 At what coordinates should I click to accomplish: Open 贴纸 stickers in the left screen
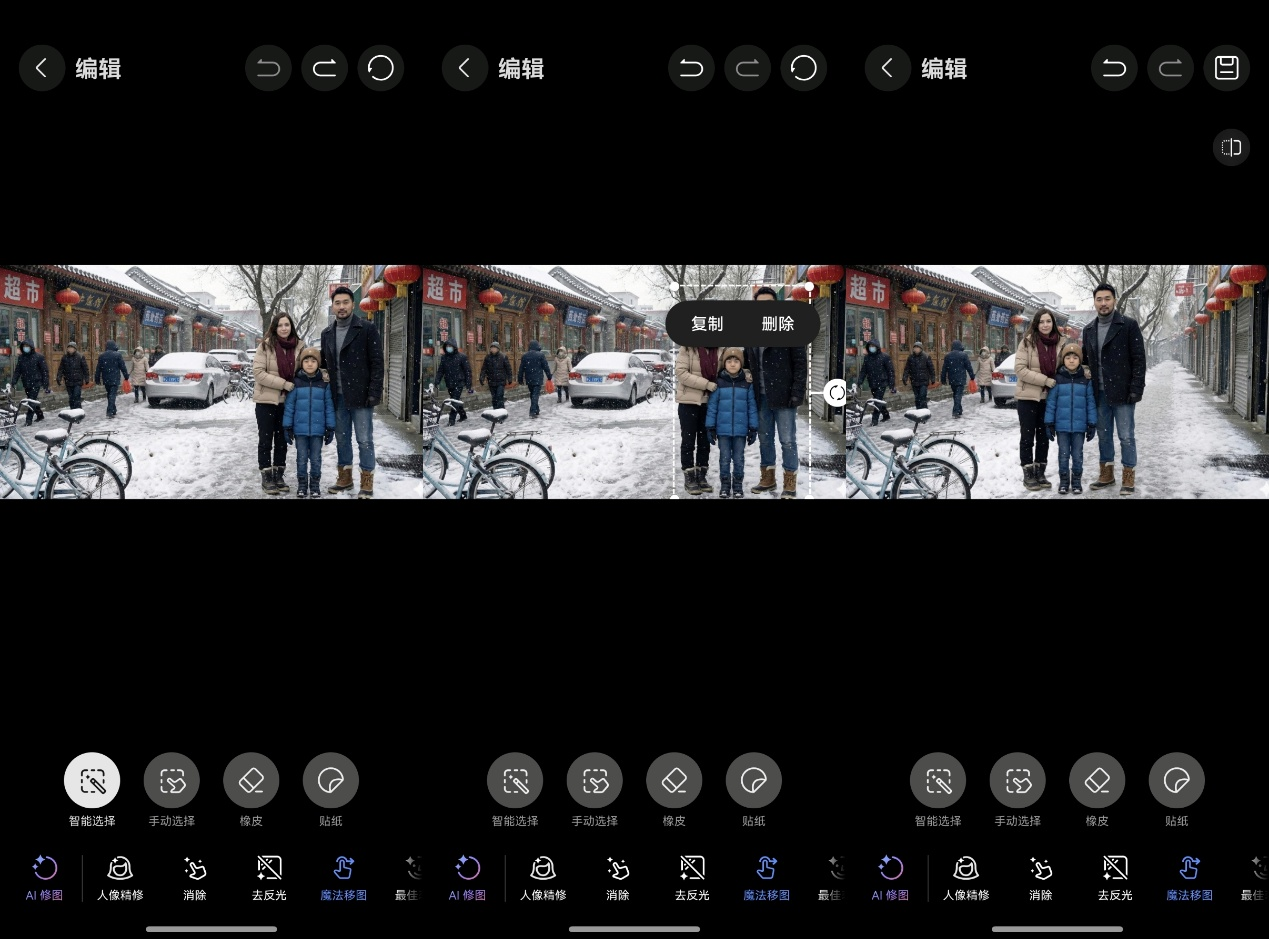pos(331,780)
